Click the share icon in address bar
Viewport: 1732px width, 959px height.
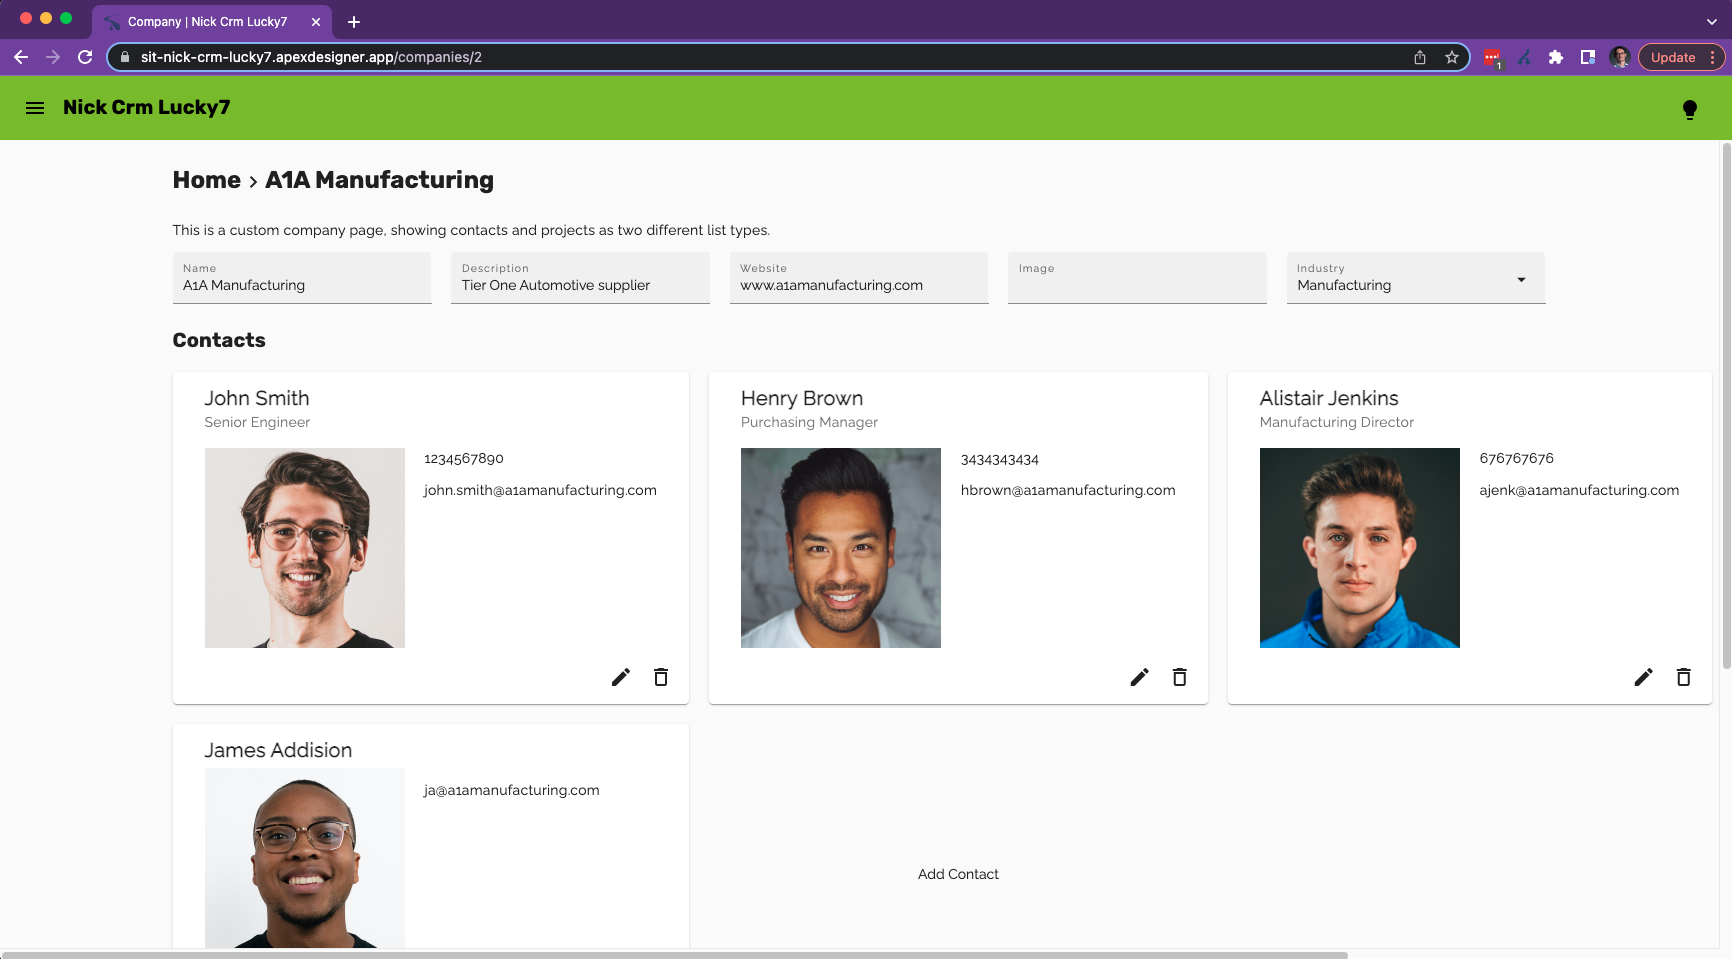point(1420,57)
